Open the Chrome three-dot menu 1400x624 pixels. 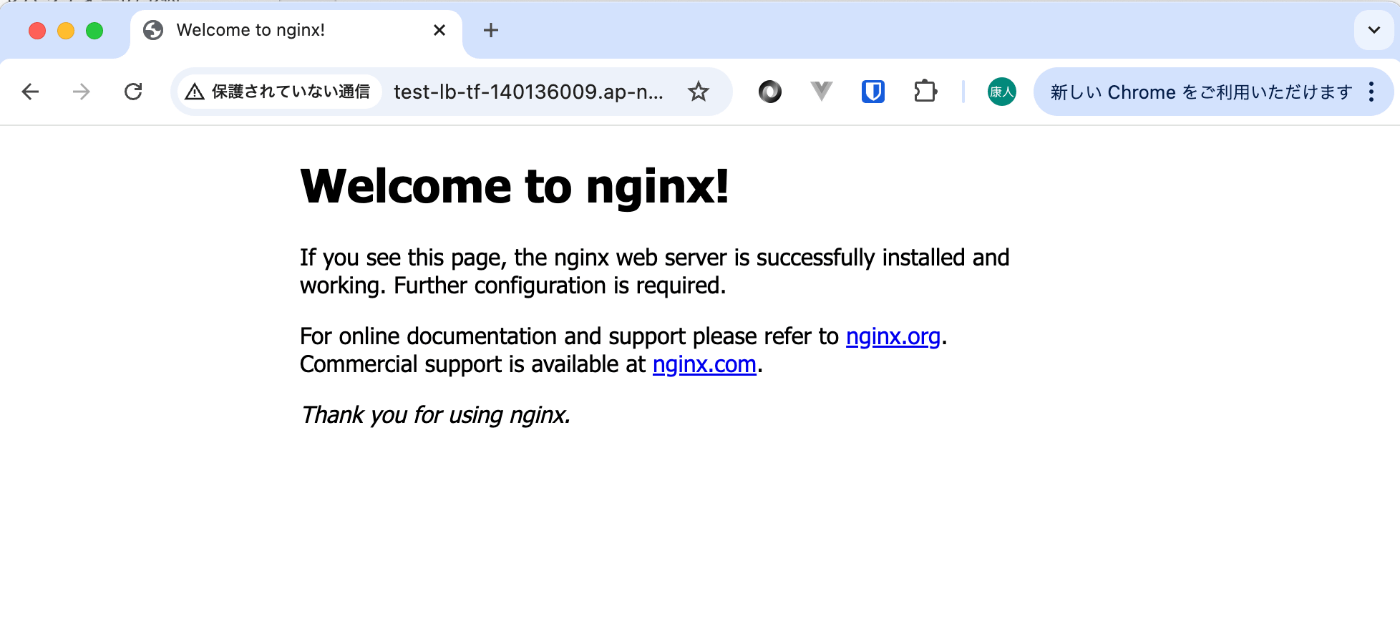[x=1371, y=92]
